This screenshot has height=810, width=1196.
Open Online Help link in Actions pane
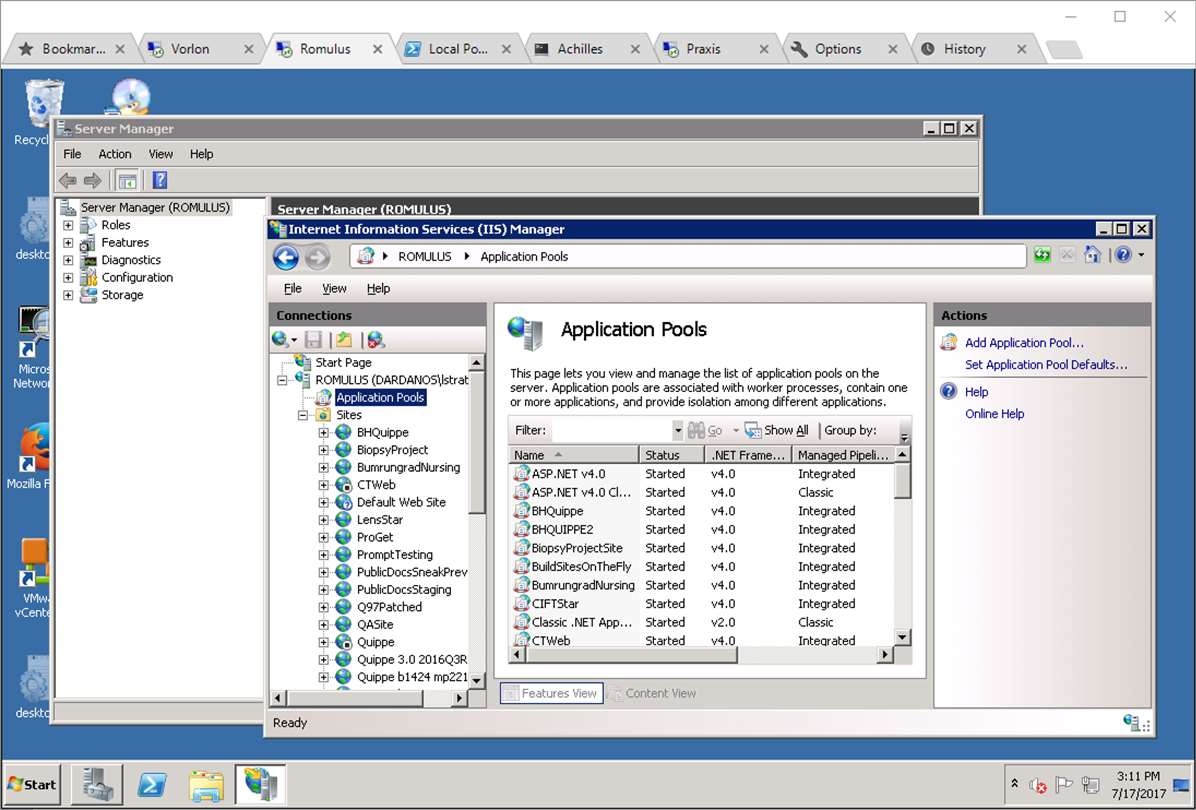[x=995, y=413]
